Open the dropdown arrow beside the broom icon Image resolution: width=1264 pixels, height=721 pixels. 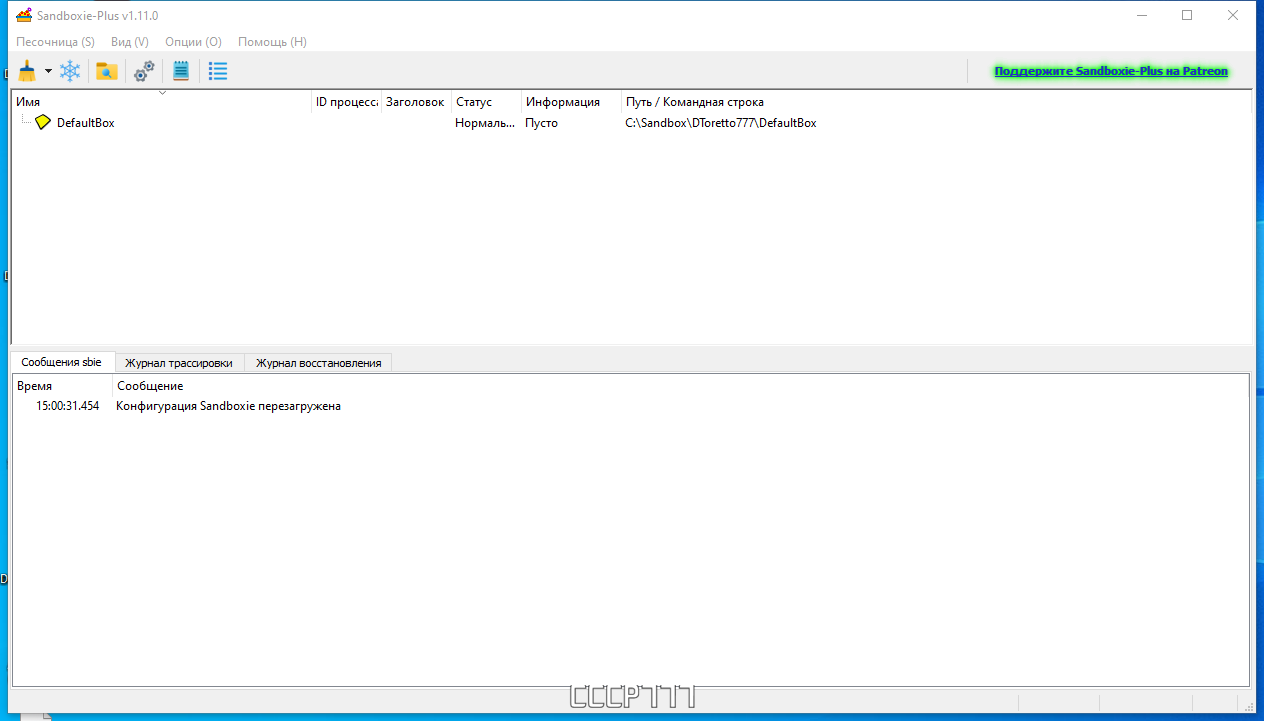point(48,71)
